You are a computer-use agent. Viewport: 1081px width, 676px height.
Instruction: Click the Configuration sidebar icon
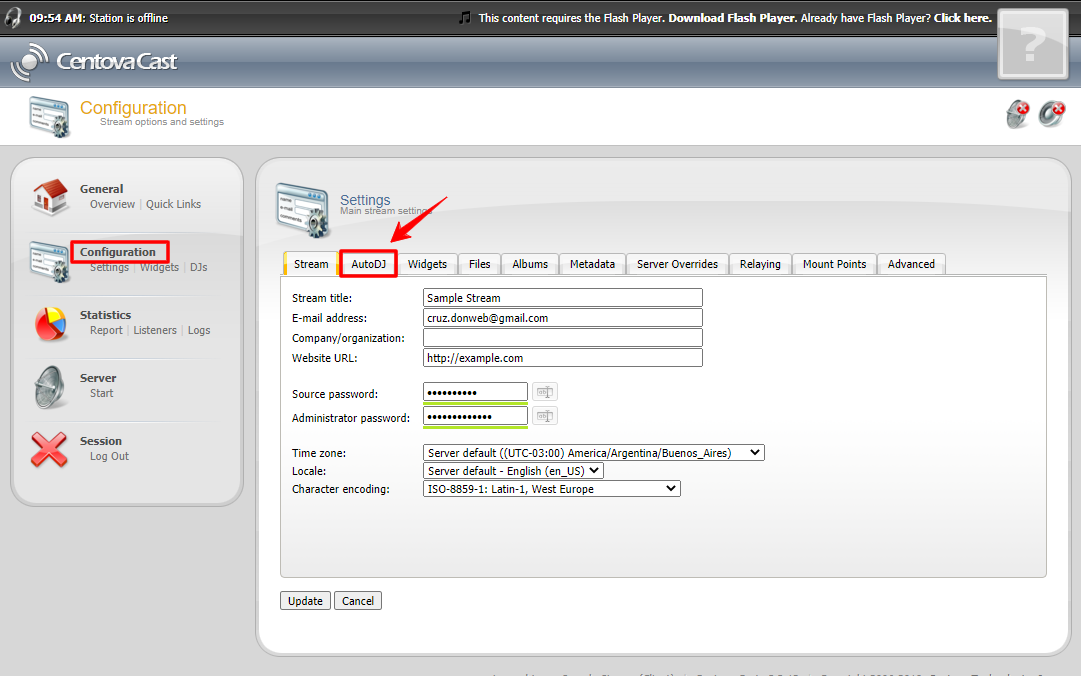[50, 261]
